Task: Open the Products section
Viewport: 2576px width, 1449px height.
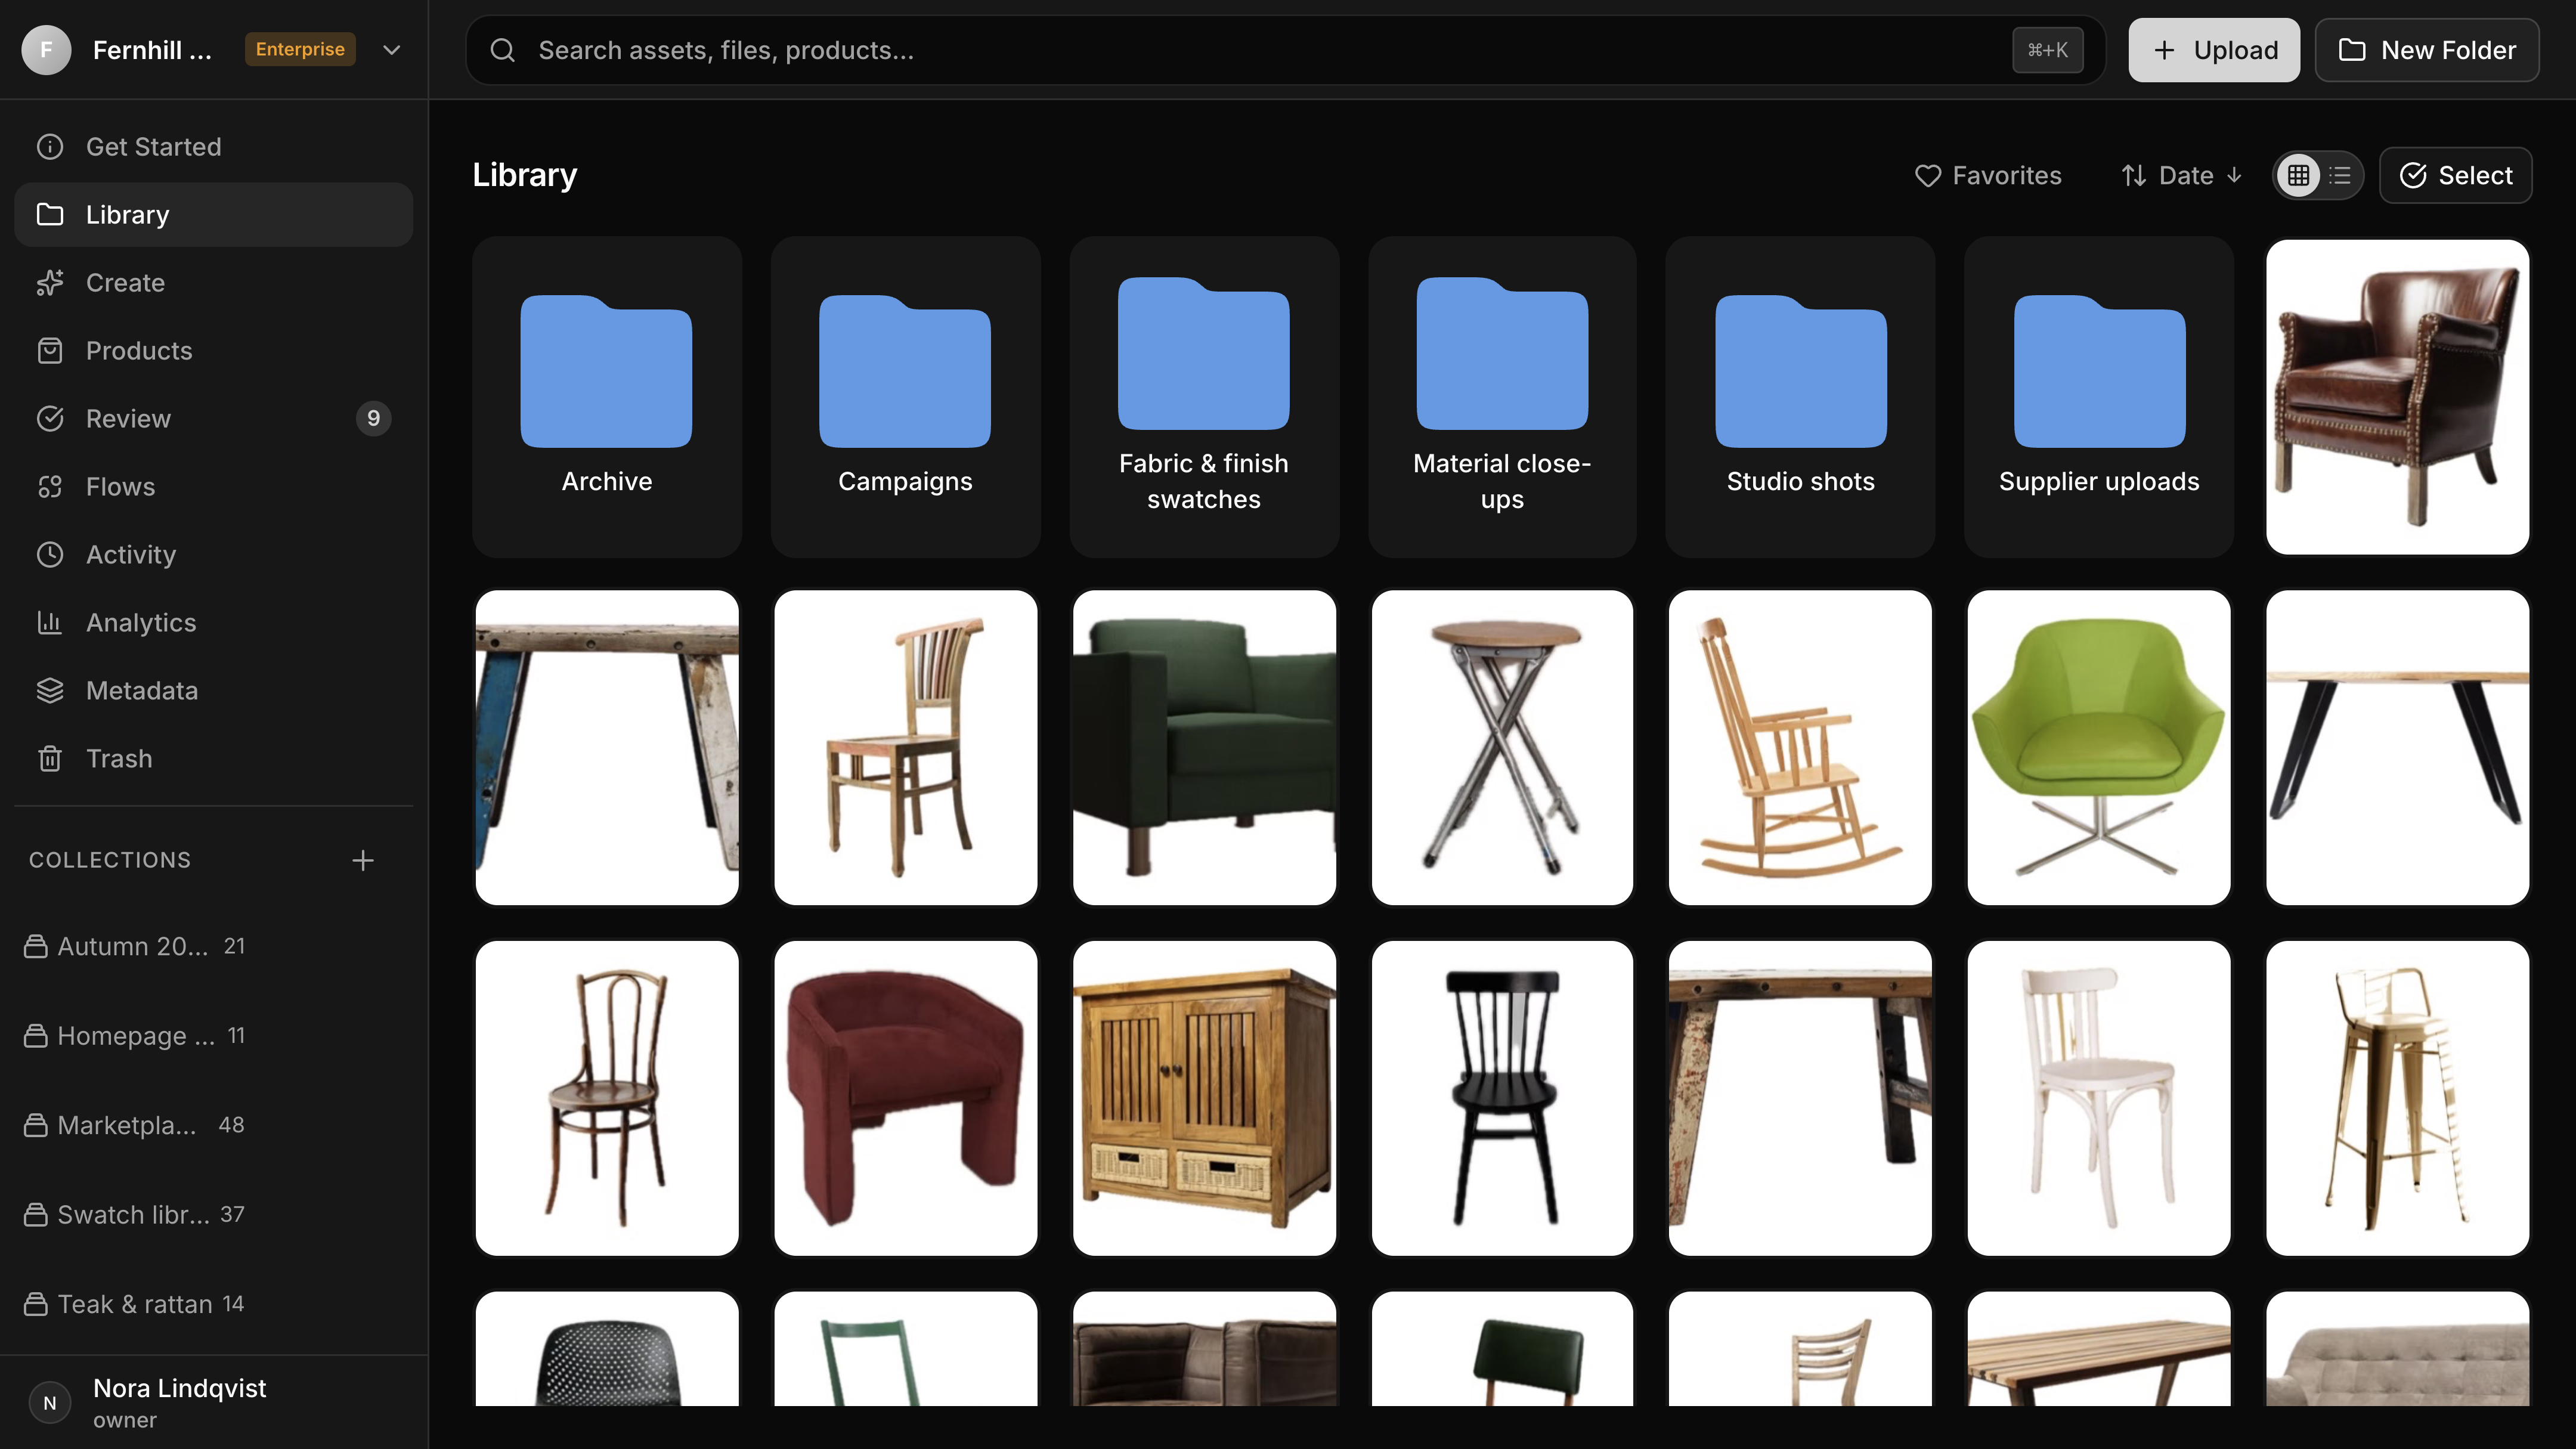Action: tap(214, 351)
